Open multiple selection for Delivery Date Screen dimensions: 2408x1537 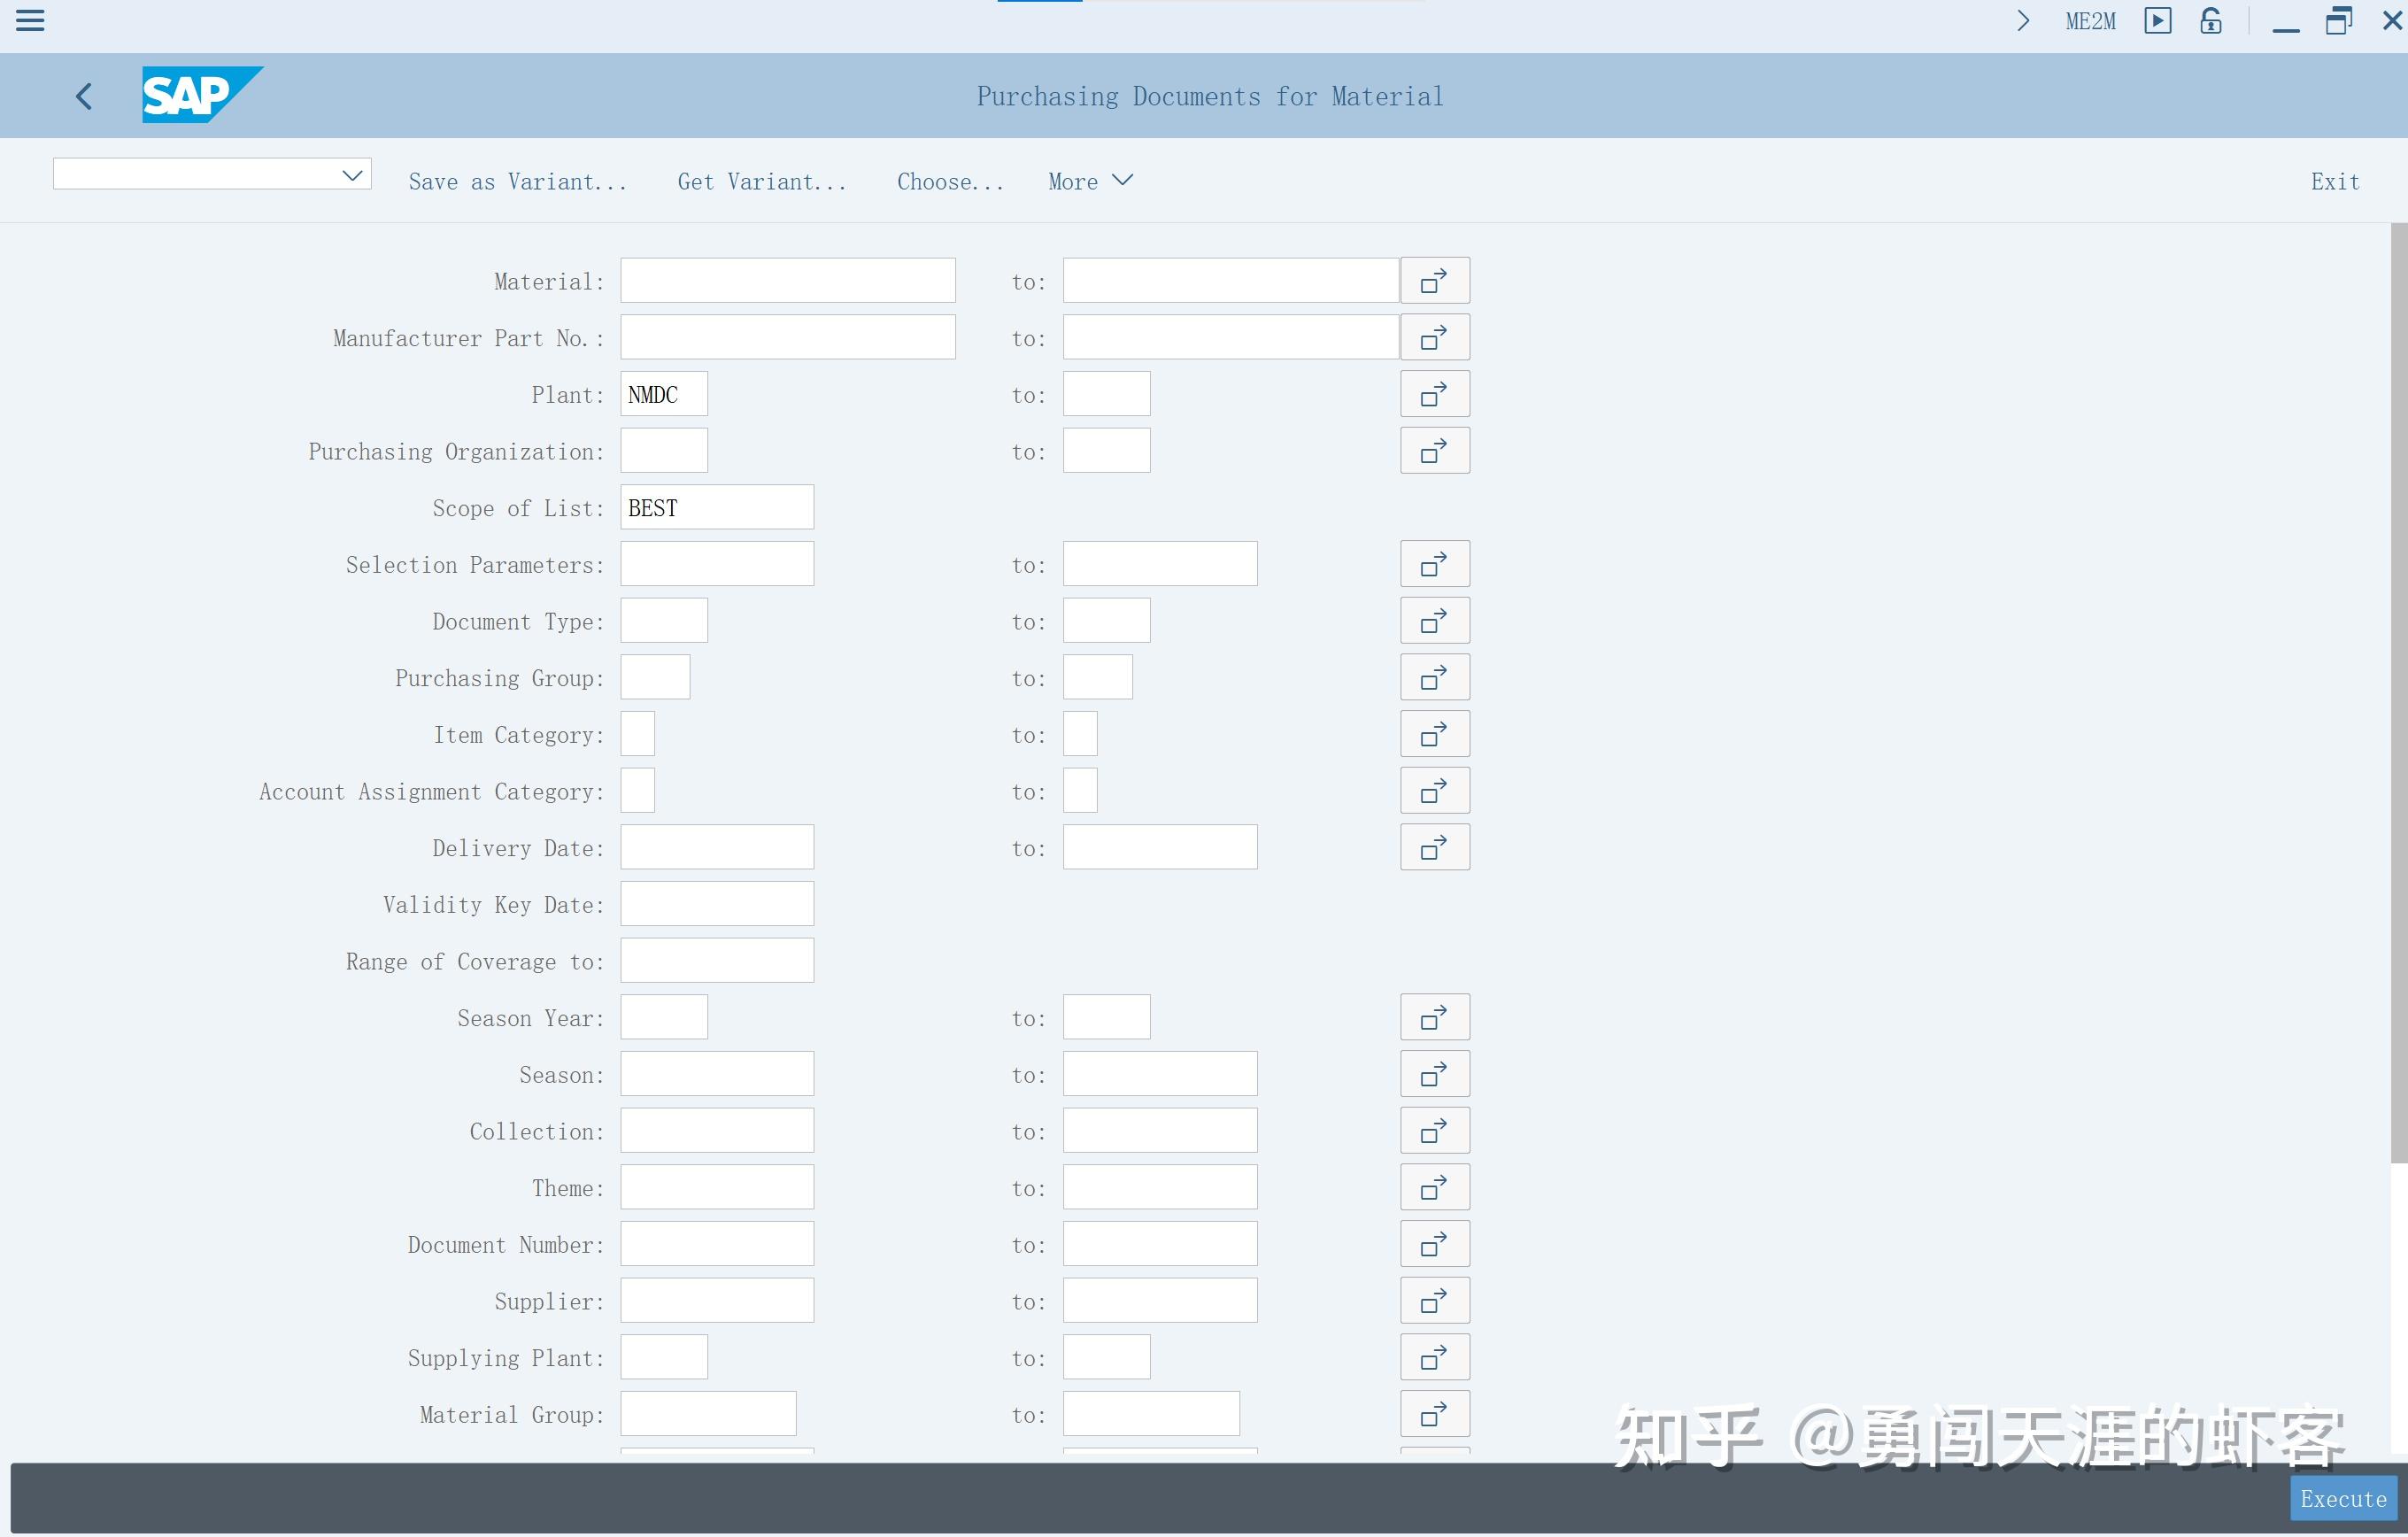click(x=1434, y=846)
